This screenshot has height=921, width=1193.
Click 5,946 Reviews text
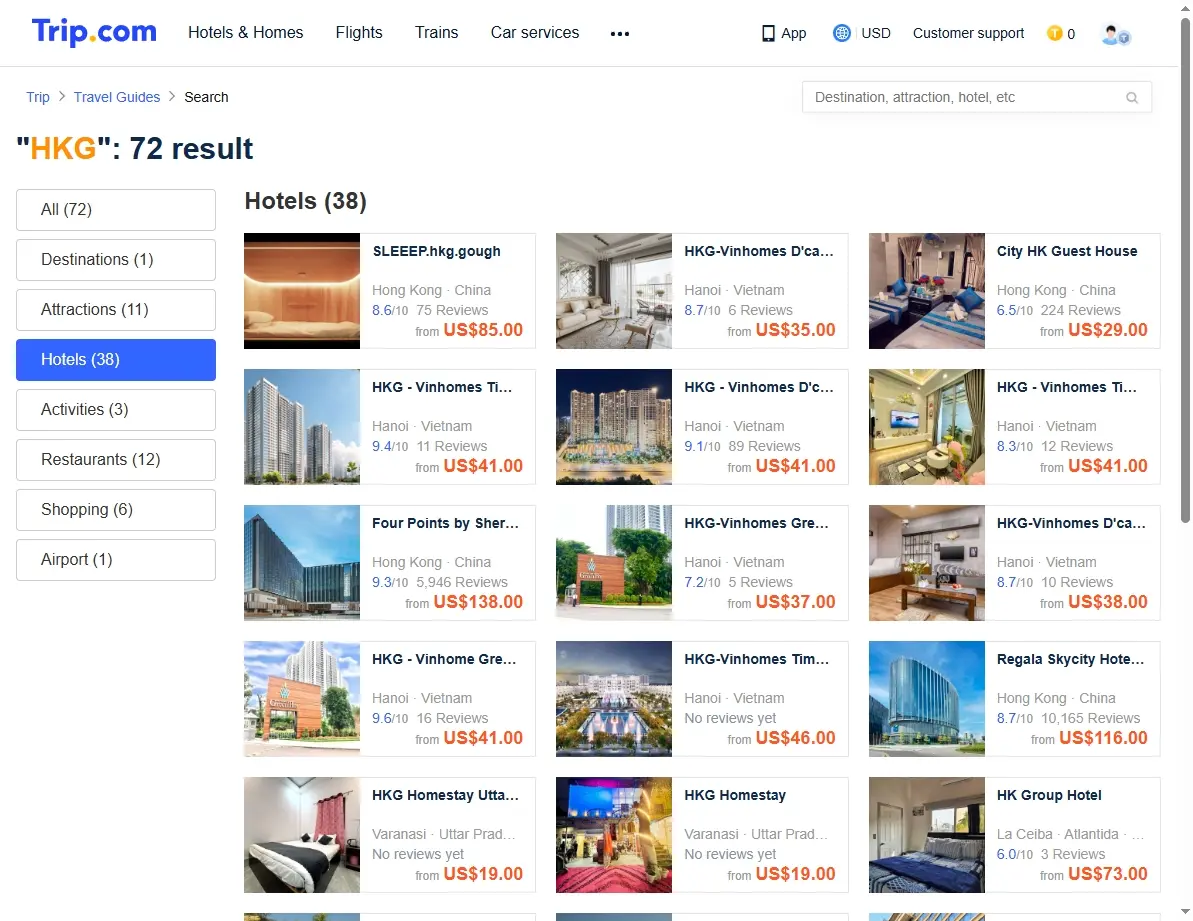click(x=462, y=583)
